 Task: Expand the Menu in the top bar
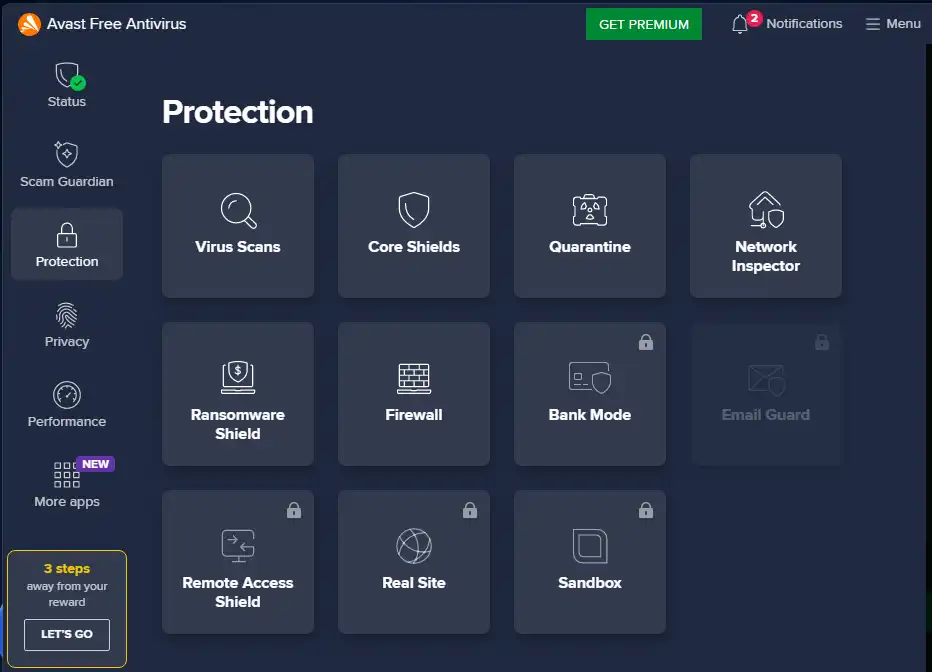pyautogui.click(x=893, y=23)
